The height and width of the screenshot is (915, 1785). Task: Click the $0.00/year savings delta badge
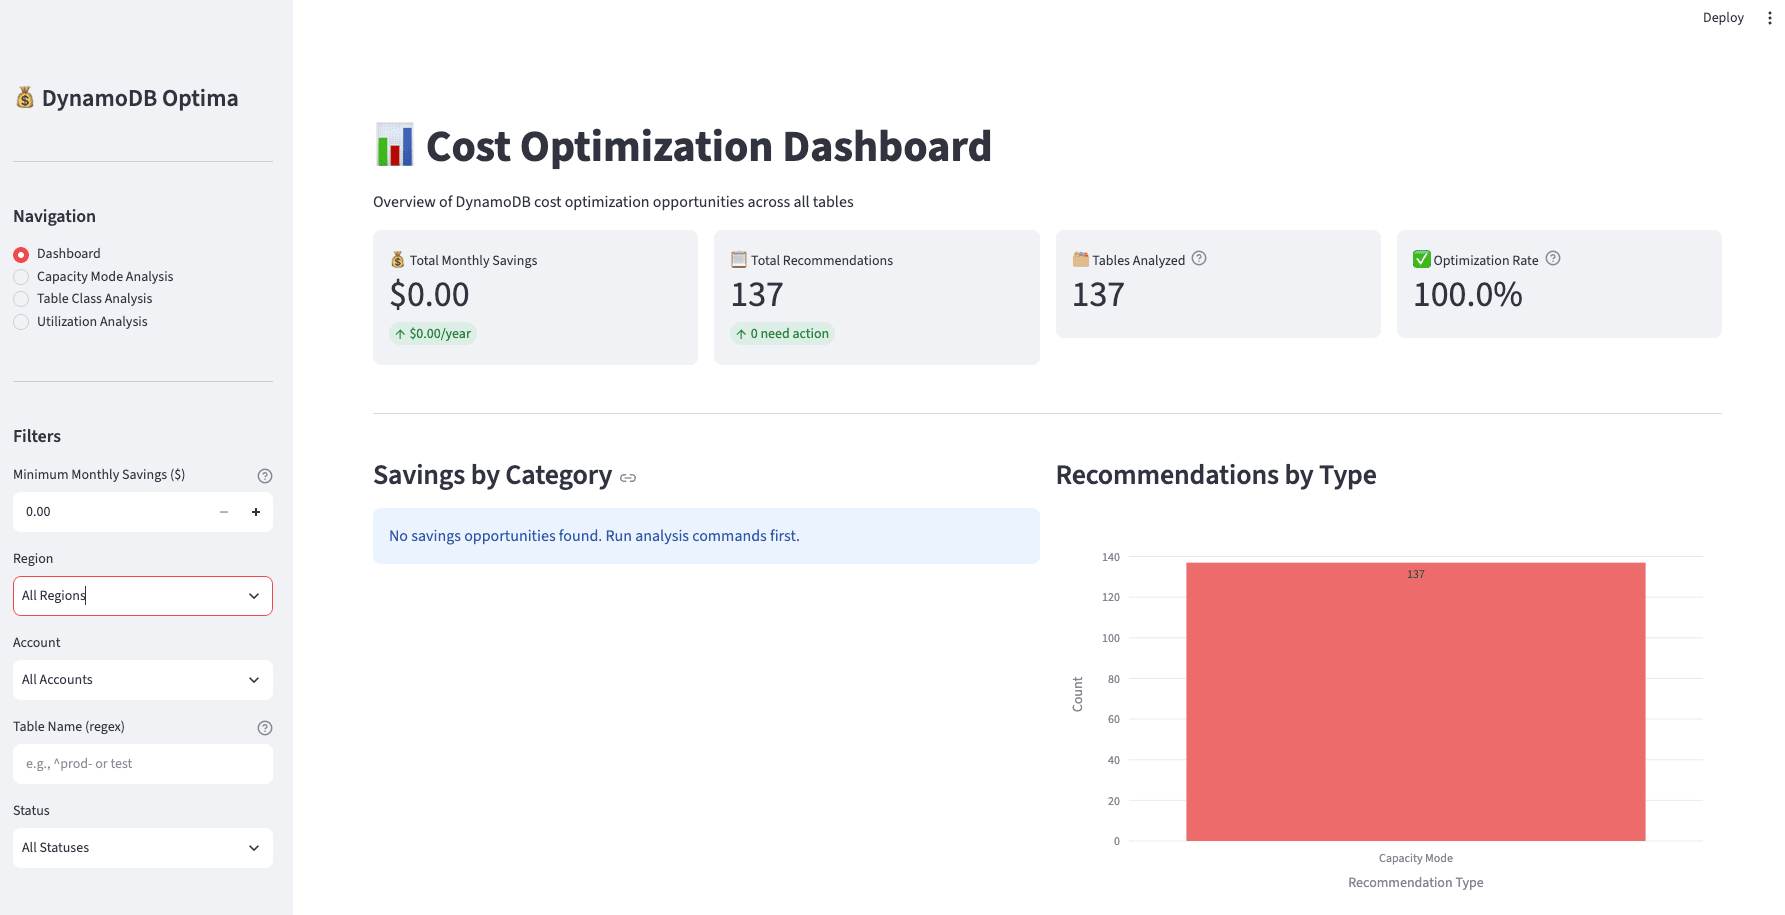(433, 334)
